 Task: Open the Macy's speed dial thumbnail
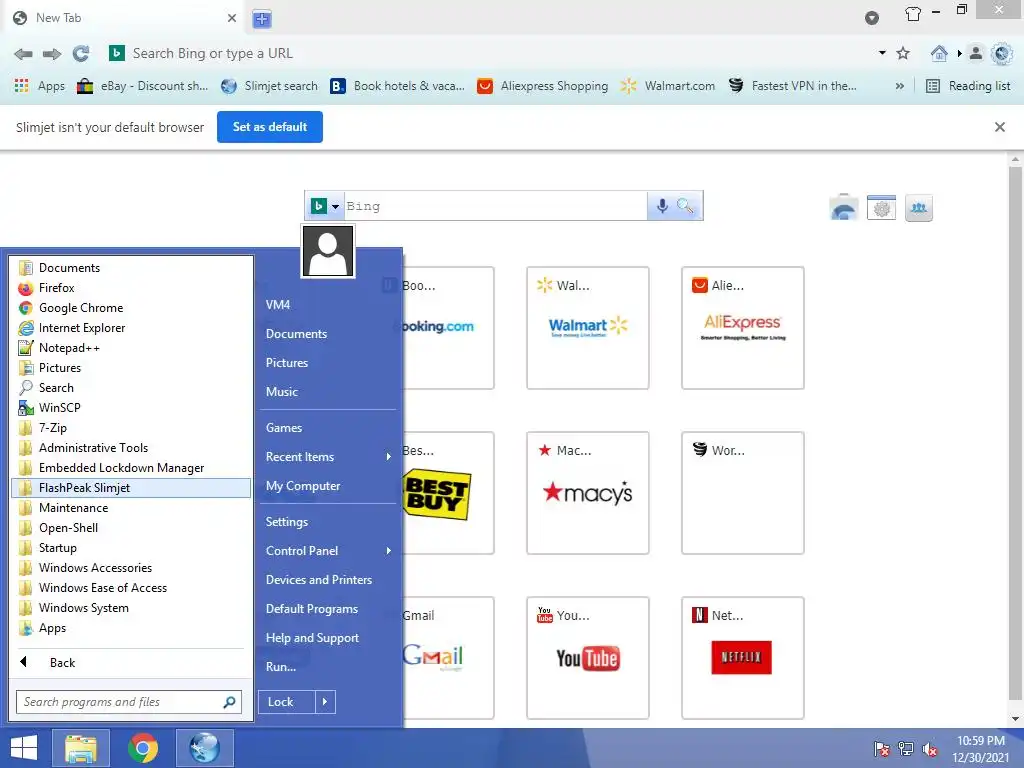click(588, 493)
